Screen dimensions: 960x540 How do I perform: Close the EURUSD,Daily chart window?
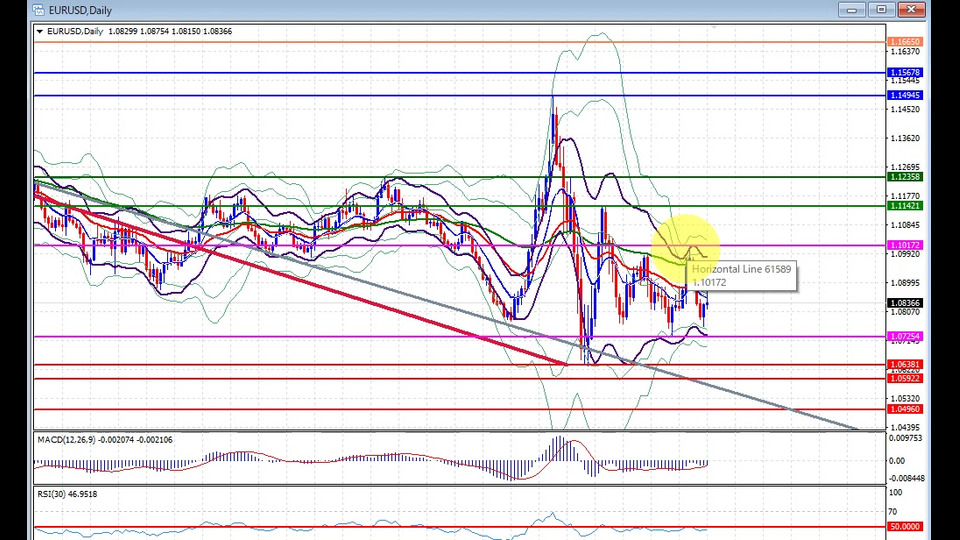[x=911, y=9]
